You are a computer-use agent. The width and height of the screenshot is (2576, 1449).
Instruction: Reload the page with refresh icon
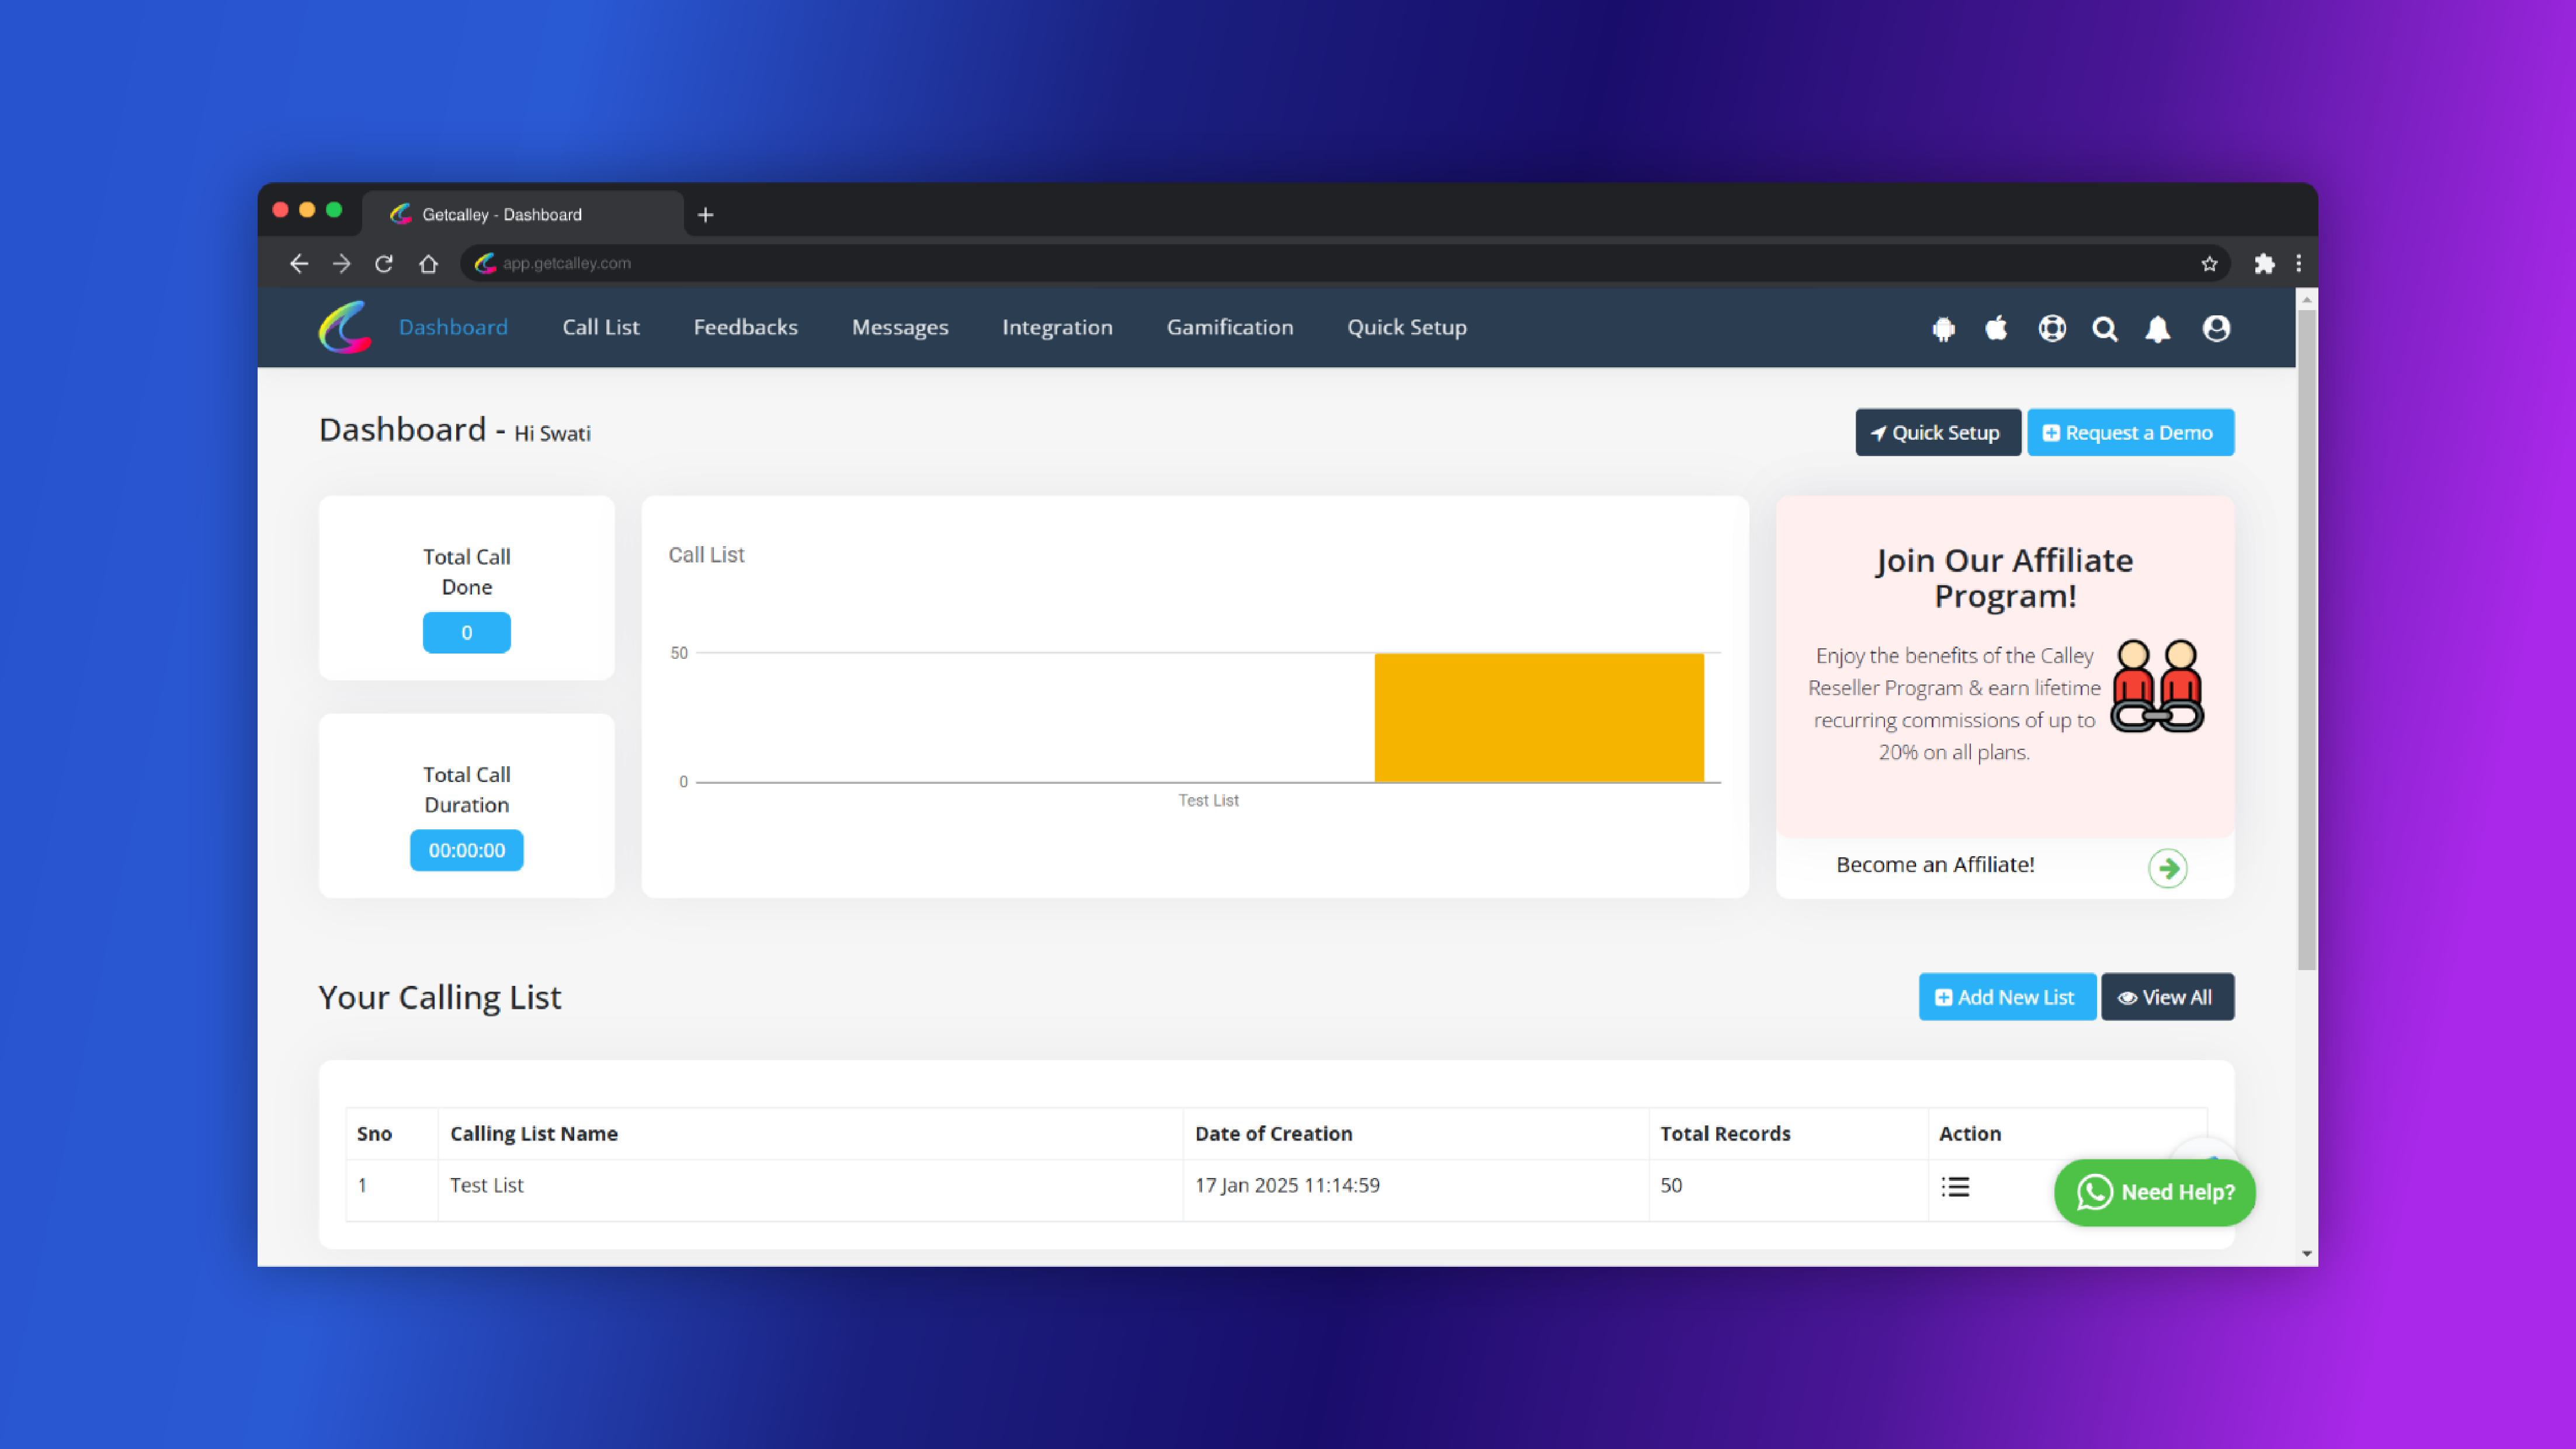(x=384, y=263)
